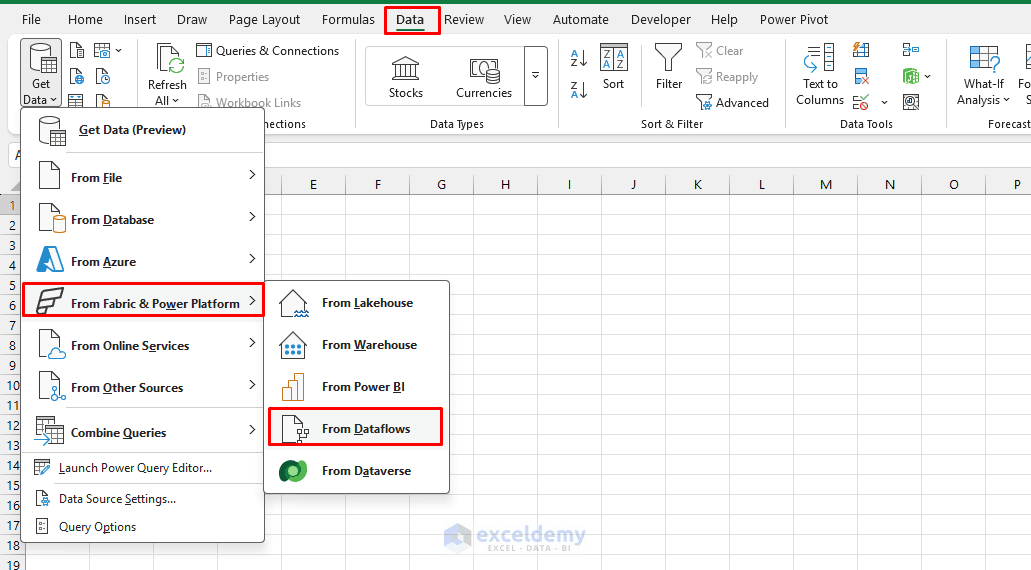
Task: Click From Text/CSV icon in ribbon
Action: coord(77,51)
